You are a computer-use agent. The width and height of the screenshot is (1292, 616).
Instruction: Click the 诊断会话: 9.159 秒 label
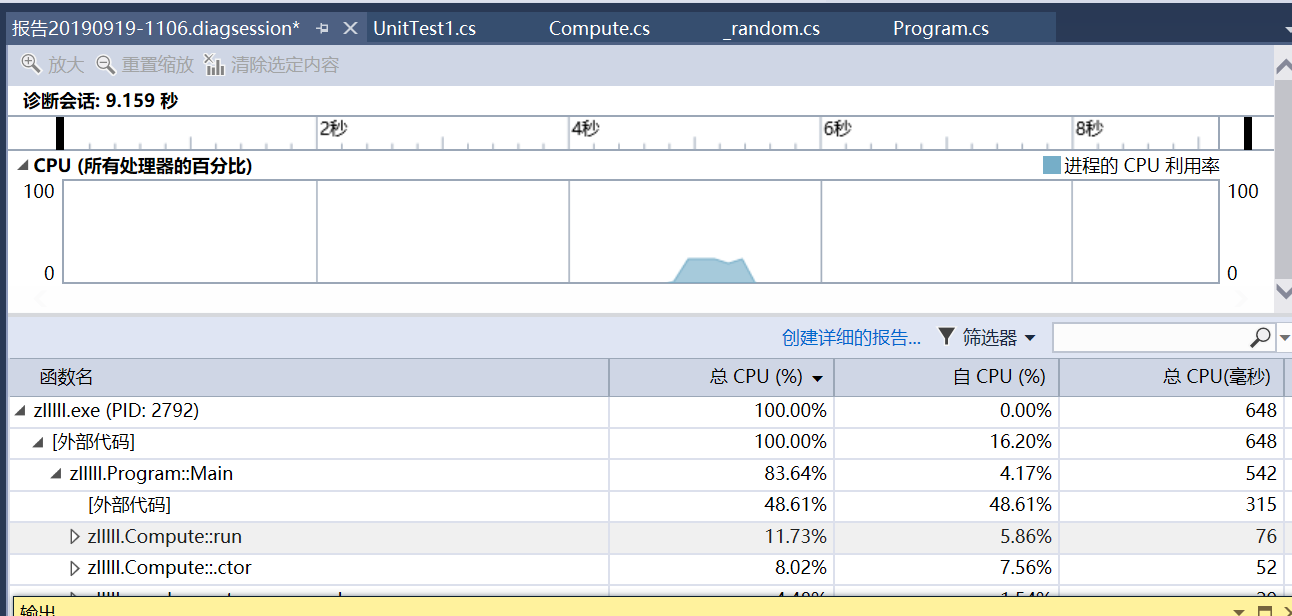101,101
